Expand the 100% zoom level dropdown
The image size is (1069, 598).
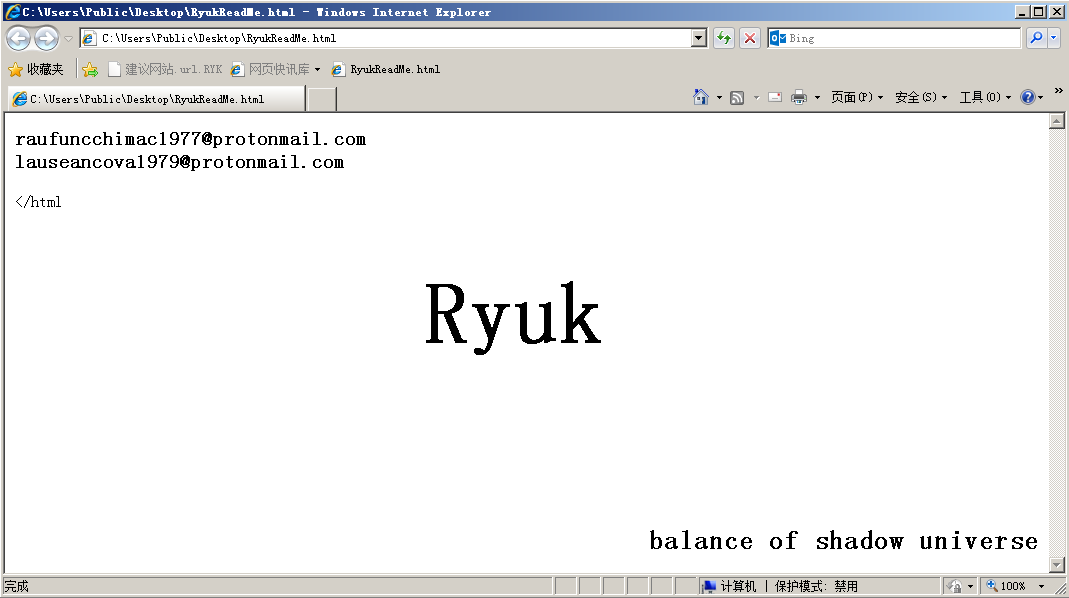tap(1041, 587)
